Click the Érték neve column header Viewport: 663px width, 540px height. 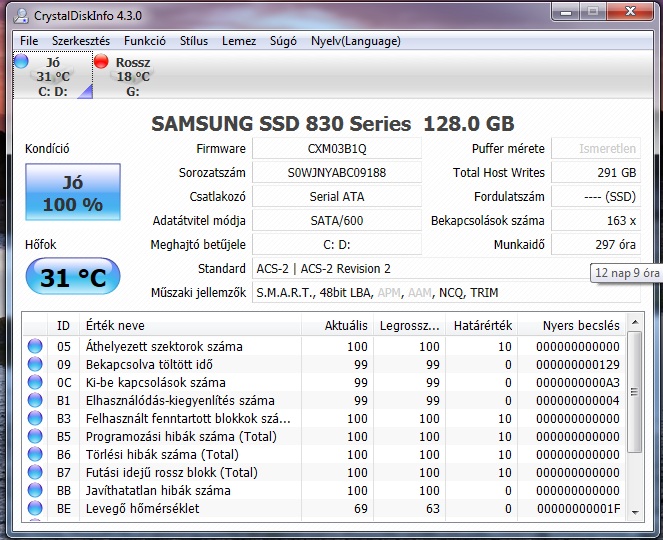point(190,326)
